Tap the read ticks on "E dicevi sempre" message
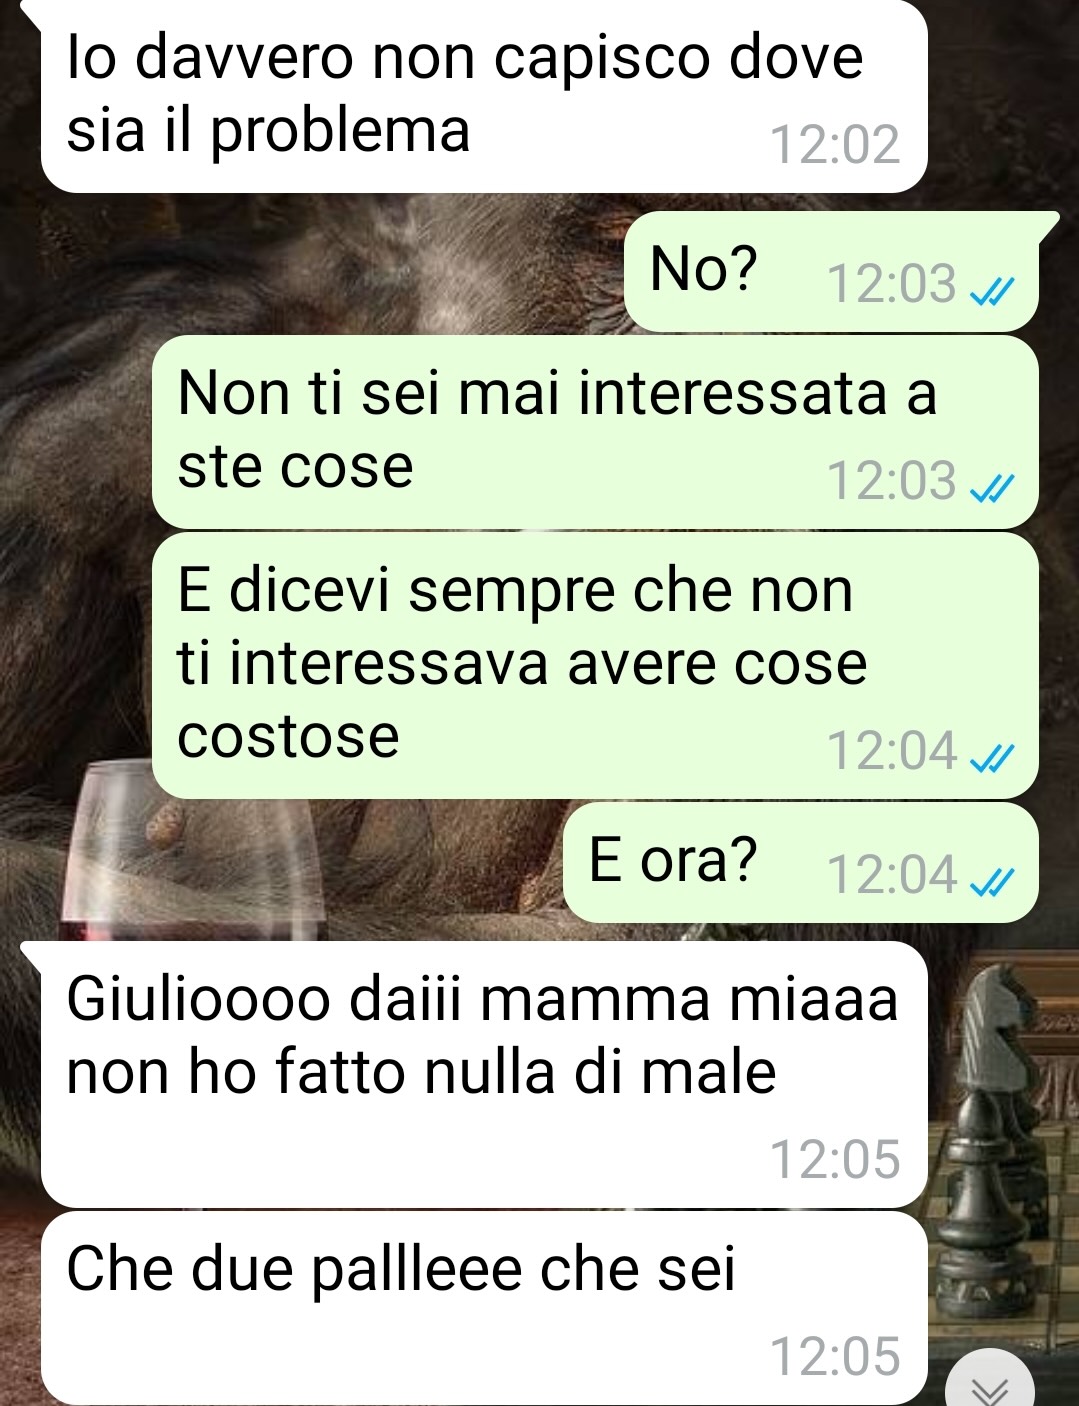 (994, 758)
